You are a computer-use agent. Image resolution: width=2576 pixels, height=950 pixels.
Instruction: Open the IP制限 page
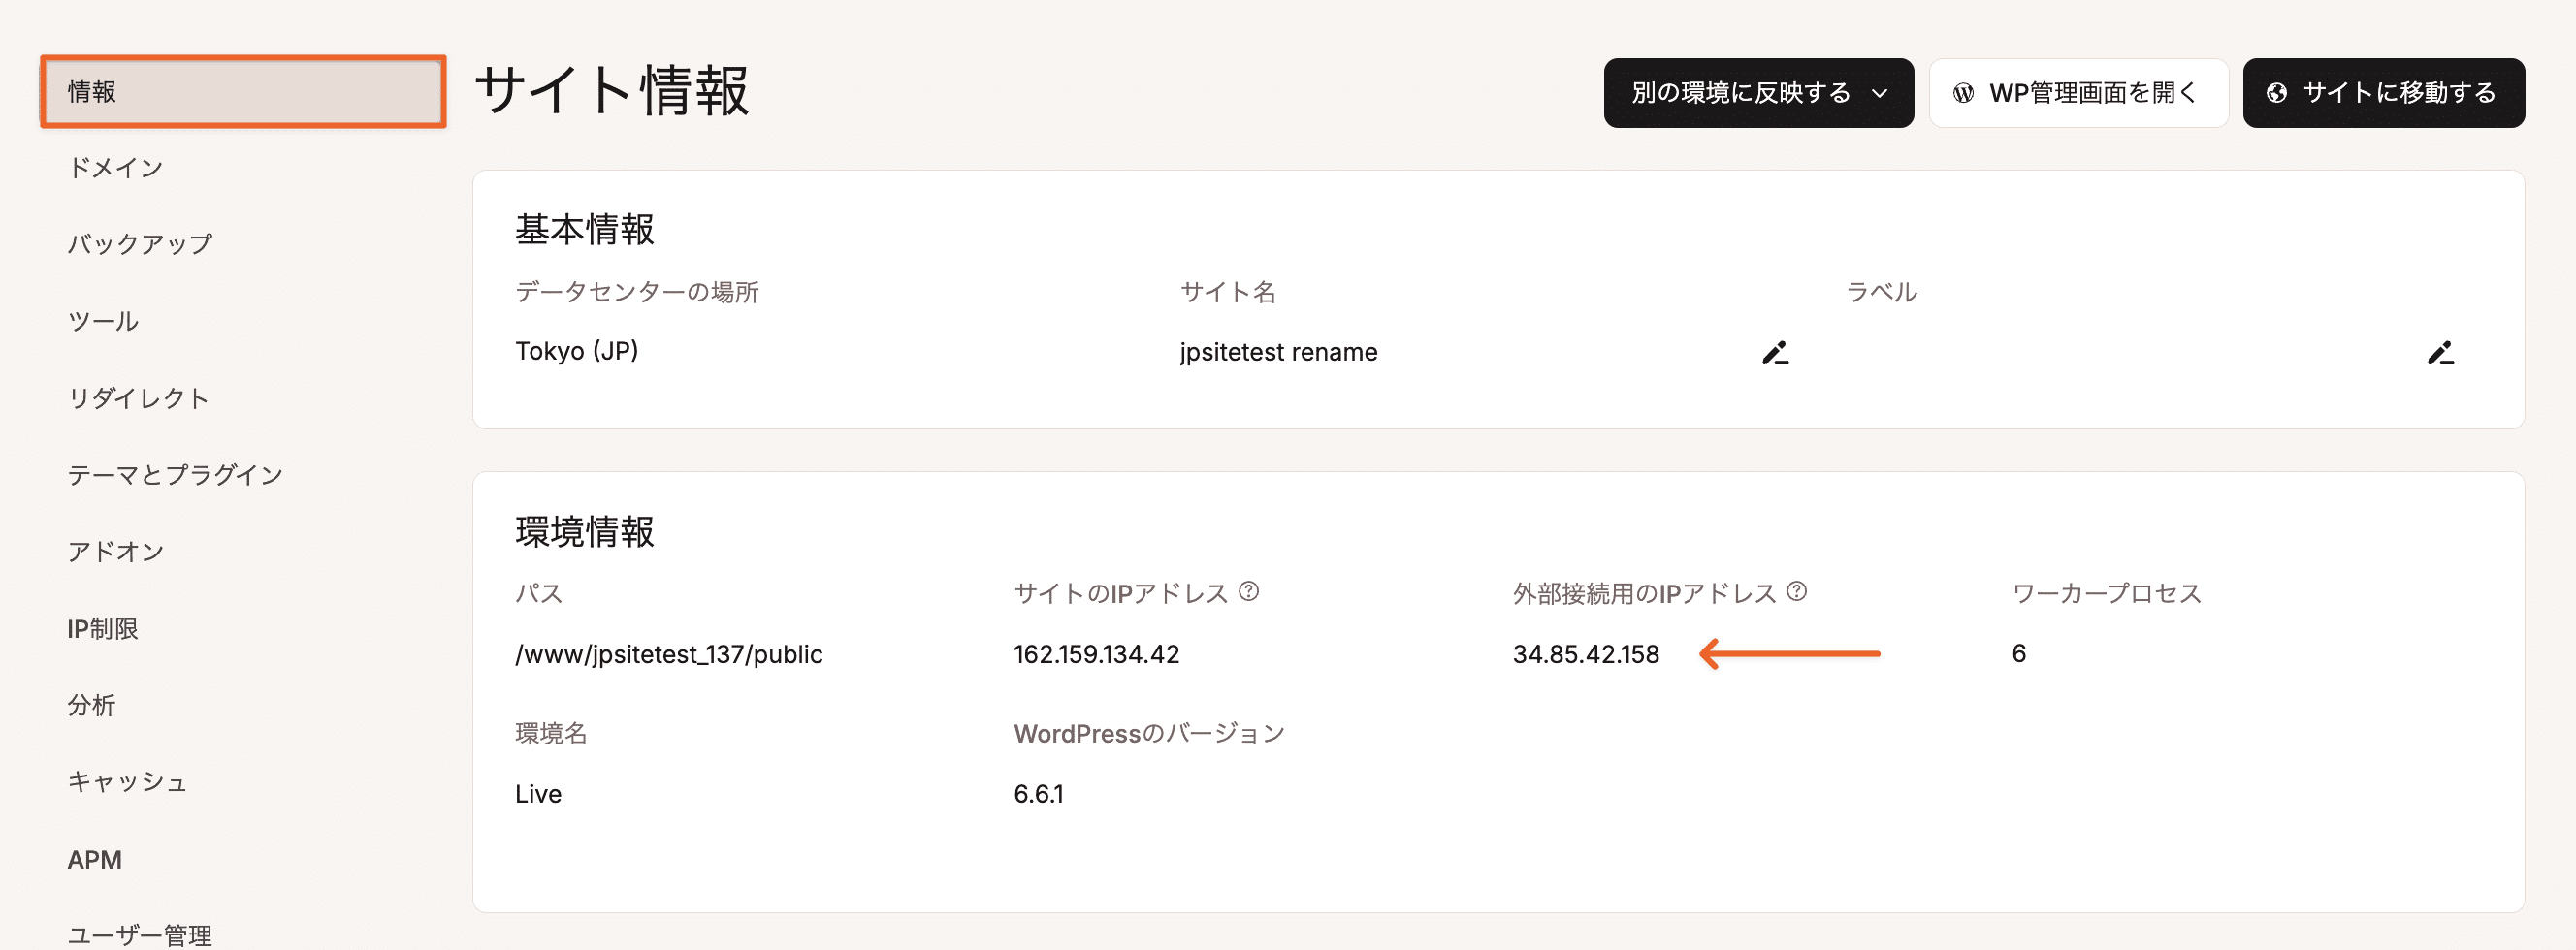click(102, 628)
